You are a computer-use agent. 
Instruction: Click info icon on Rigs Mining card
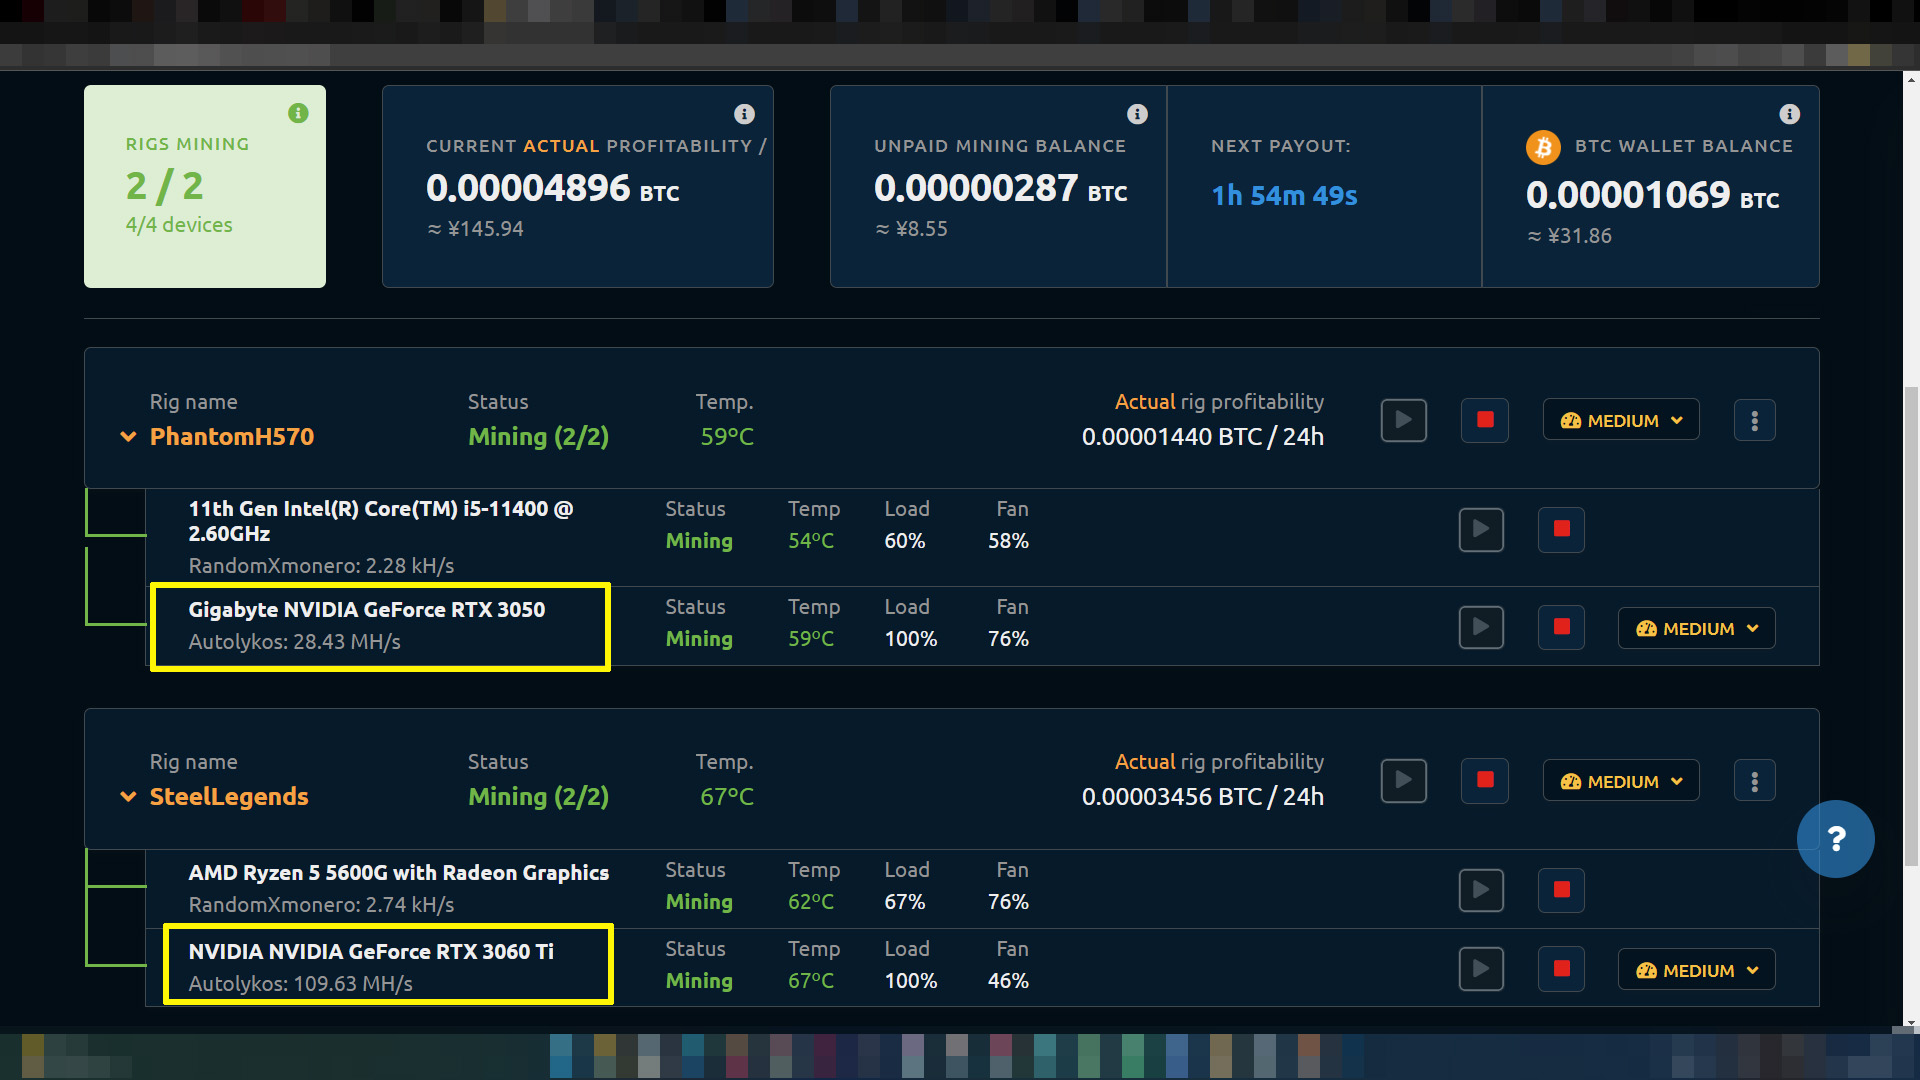pos(298,113)
